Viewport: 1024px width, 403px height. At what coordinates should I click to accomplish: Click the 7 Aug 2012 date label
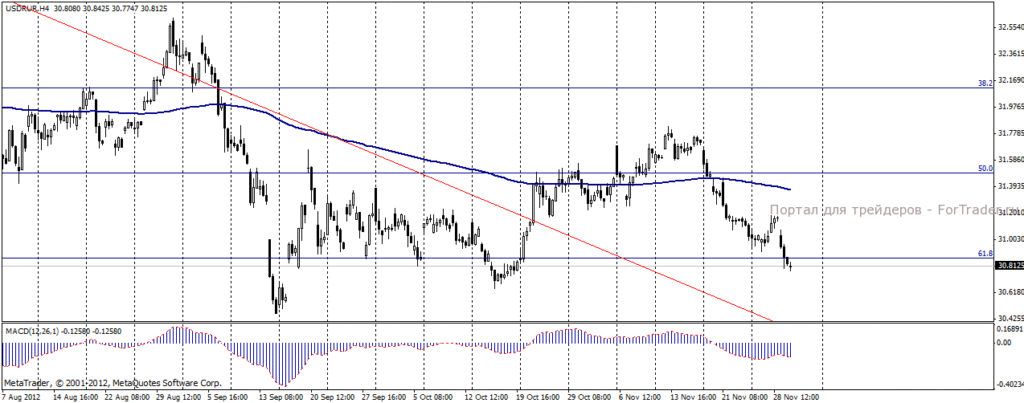[20, 396]
